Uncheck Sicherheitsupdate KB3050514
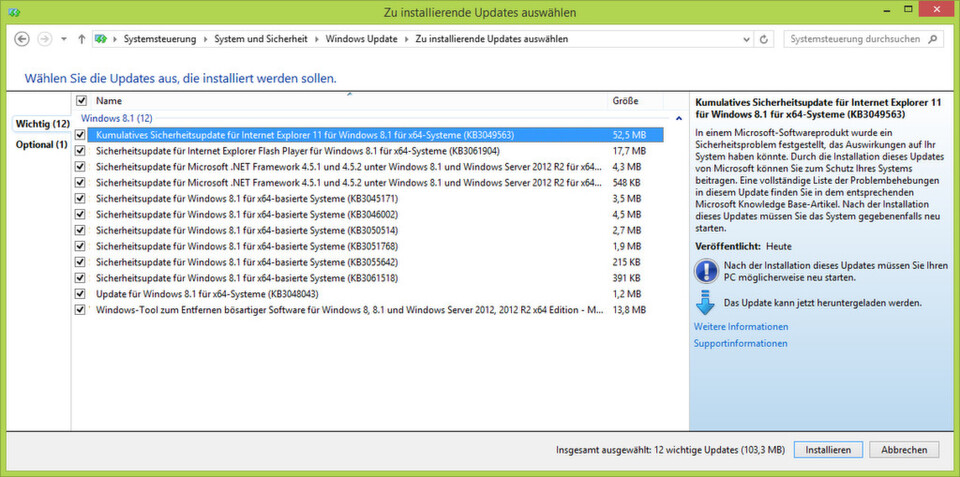Screen dimensions: 960x477 pyautogui.click(x=80, y=230)
